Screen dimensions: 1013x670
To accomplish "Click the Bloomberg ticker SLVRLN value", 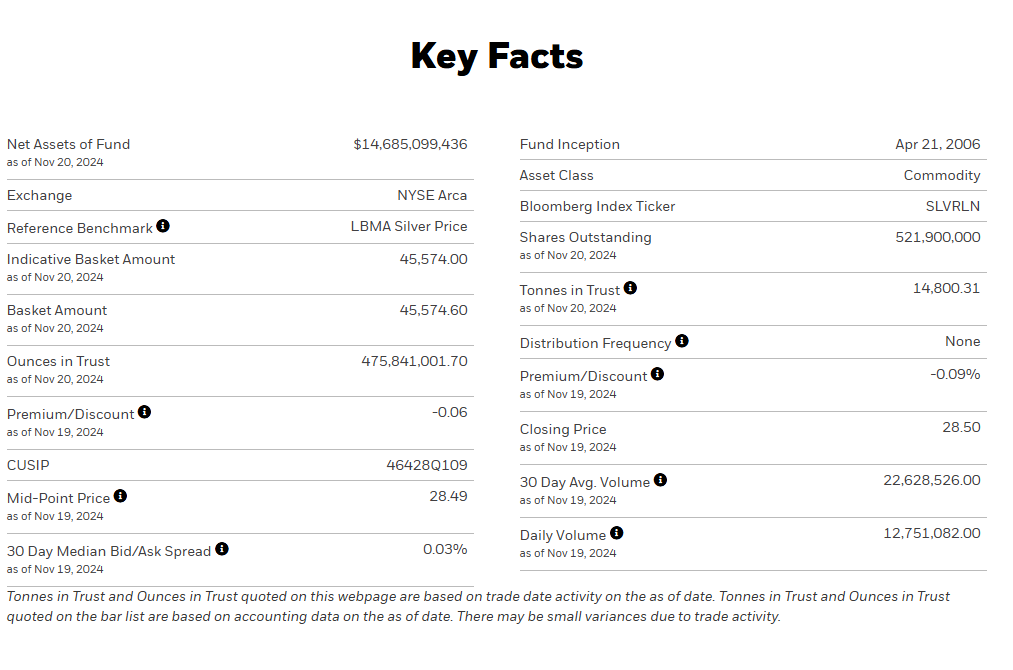I will [953, 207].
